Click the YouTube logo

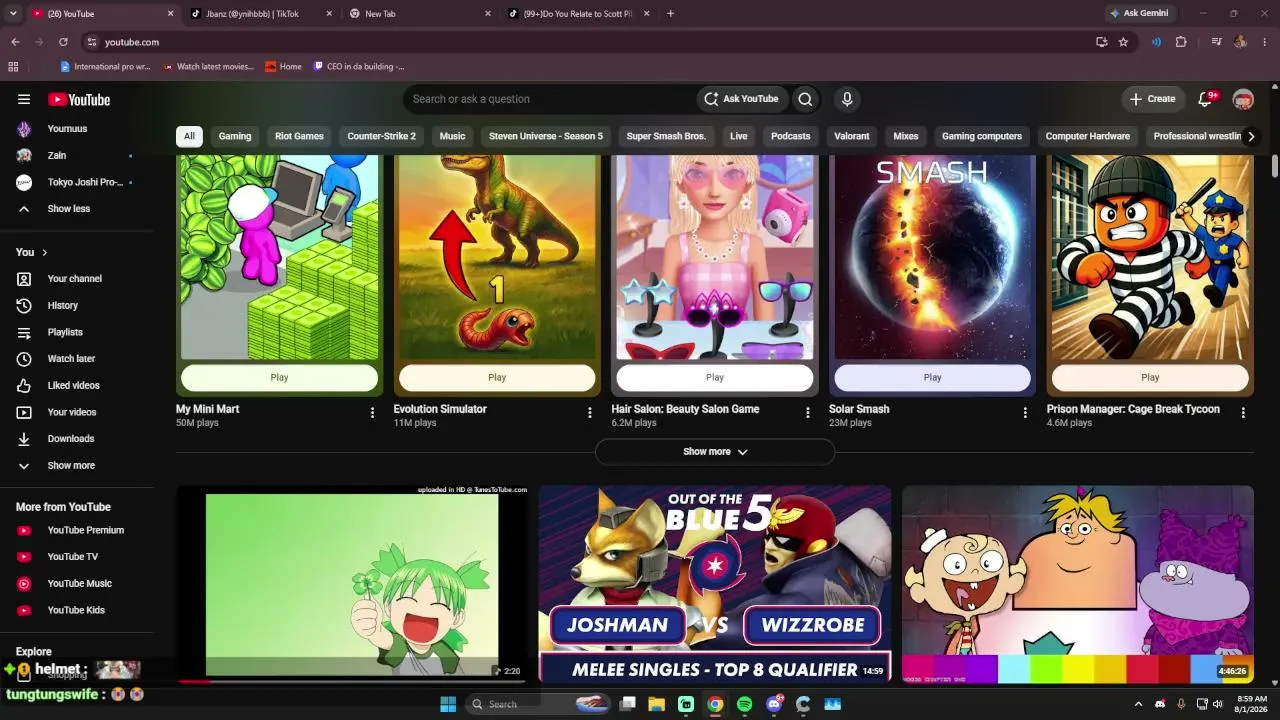click(x=79, y=99)
